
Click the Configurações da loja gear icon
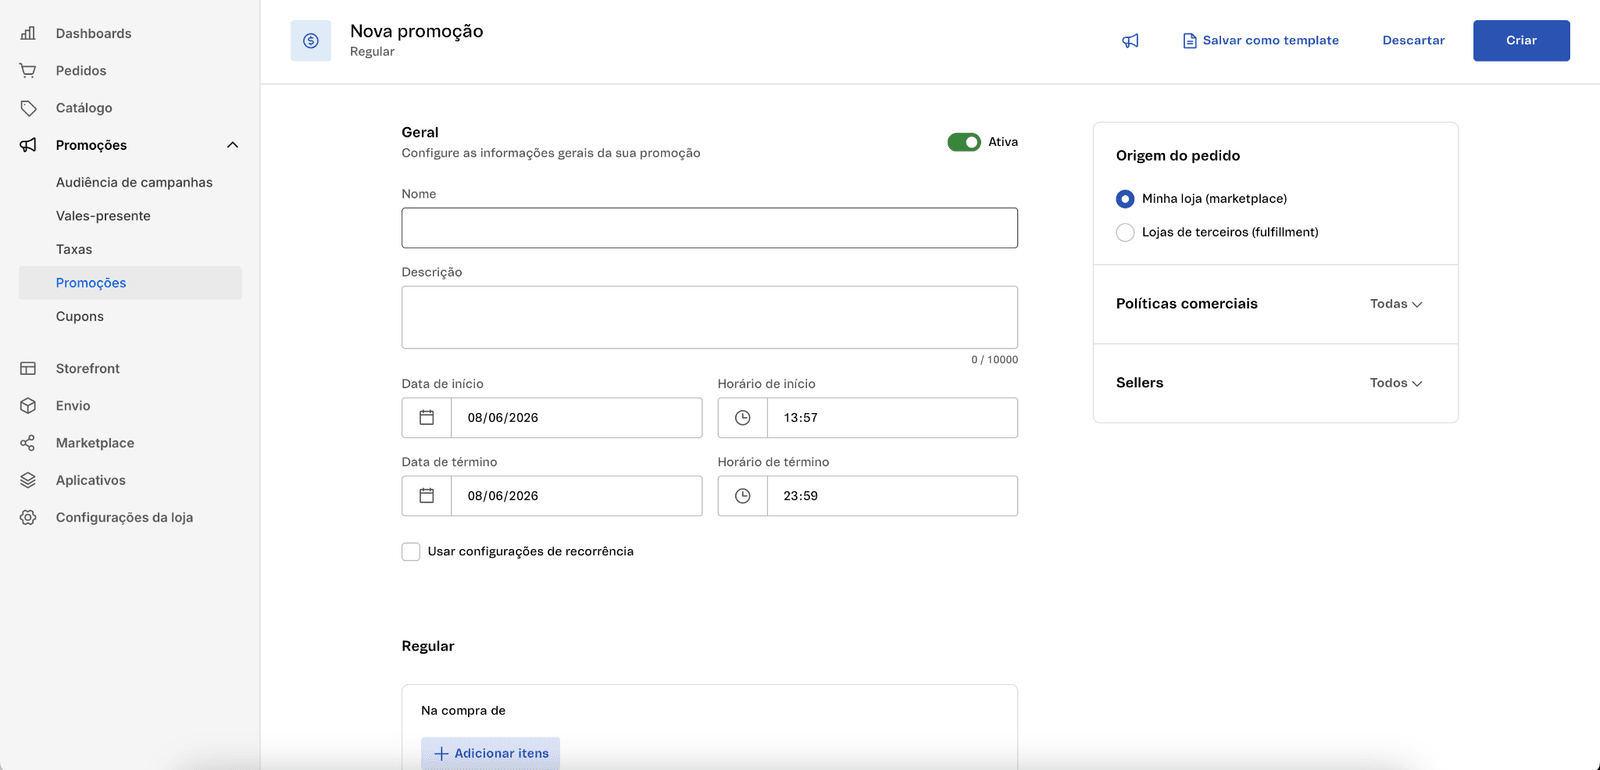tap(28, 517)
